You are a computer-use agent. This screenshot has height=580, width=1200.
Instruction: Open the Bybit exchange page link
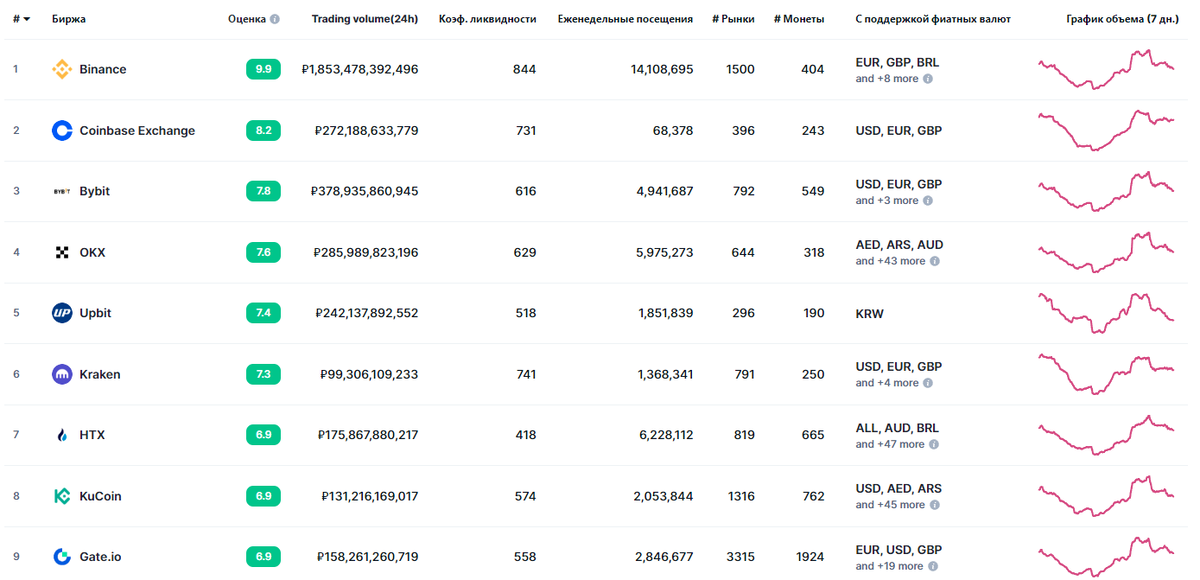(95, 191)
